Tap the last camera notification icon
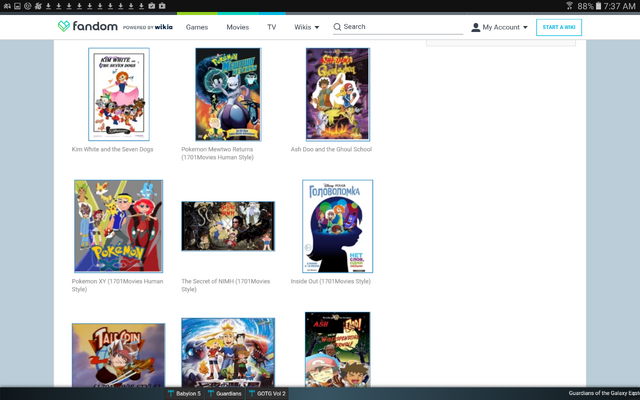The width and height of the screenshot is (640, 400). (162, 6)
